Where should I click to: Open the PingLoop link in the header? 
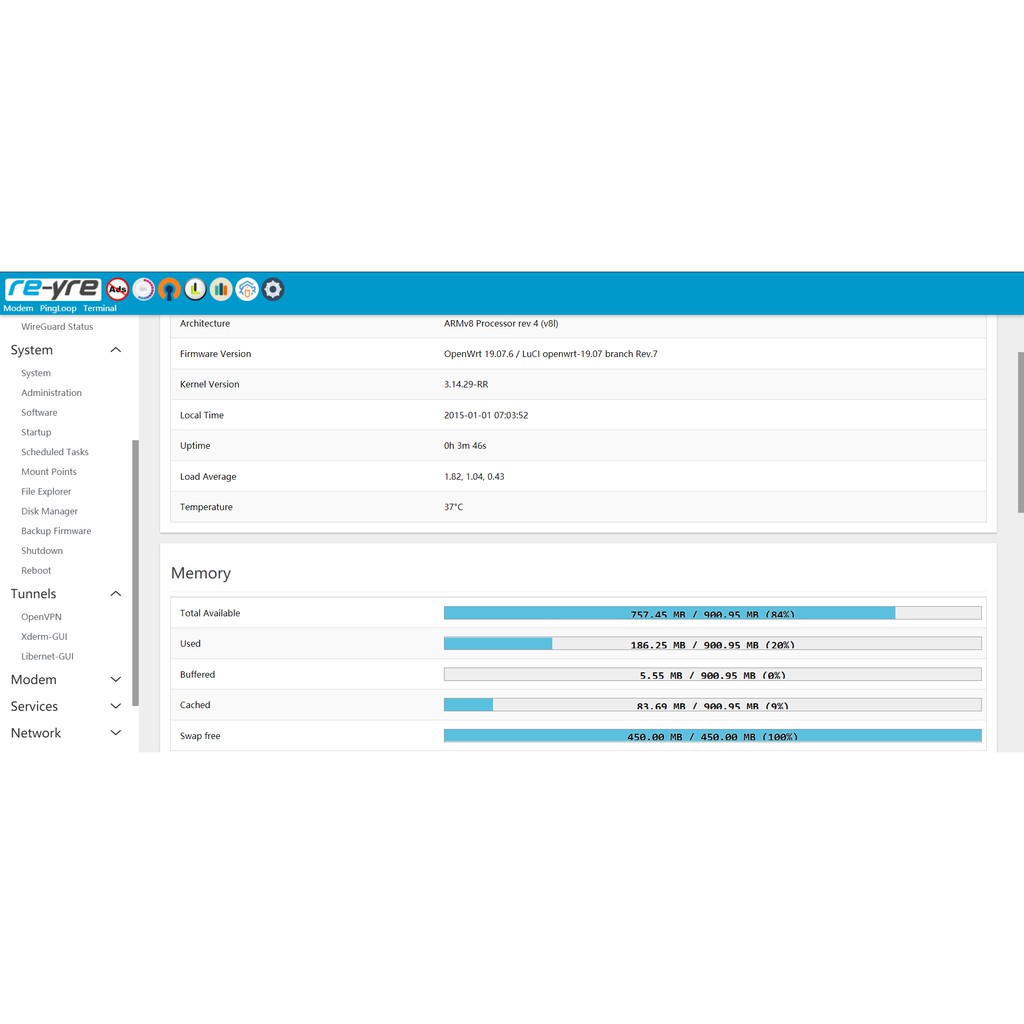[58, 308]
